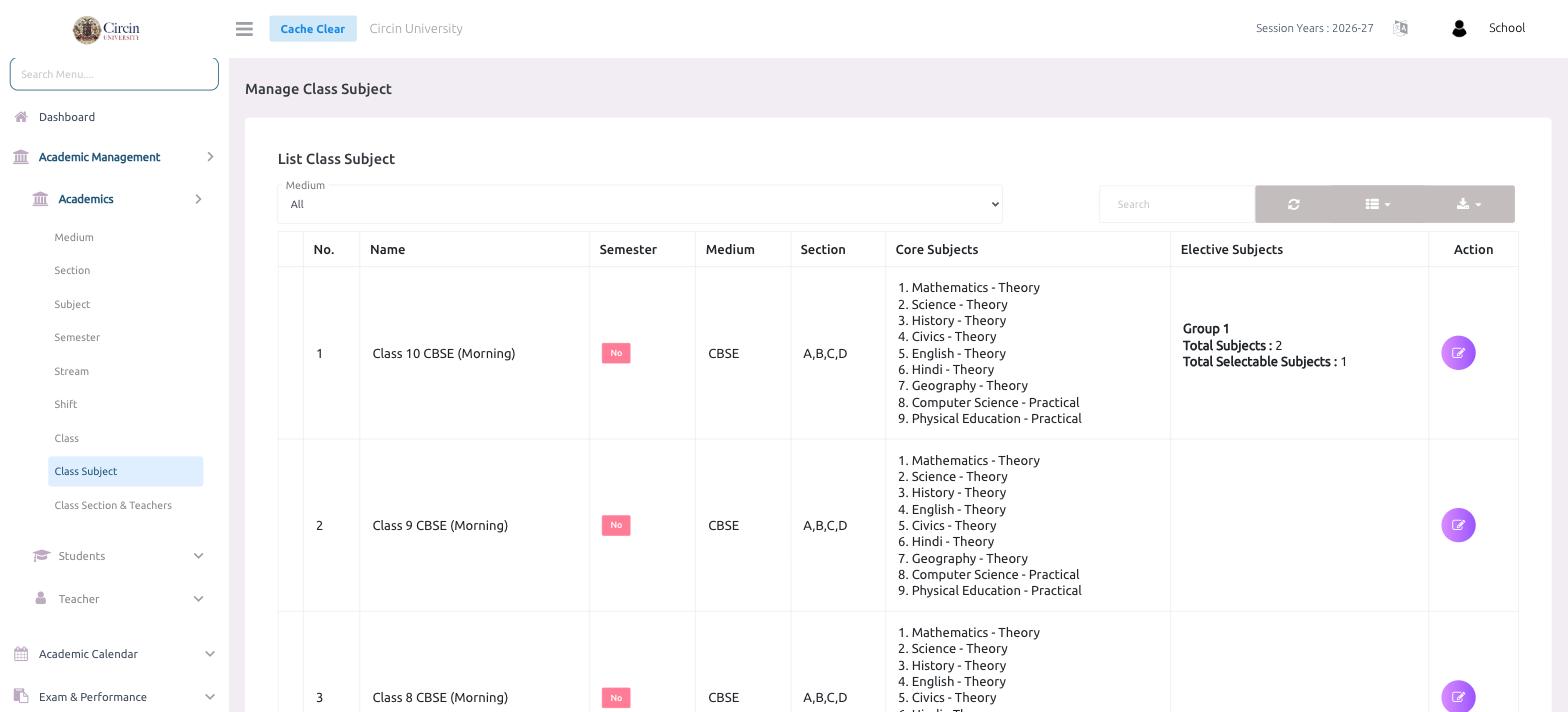Click the Teacher person icon
The image size is (1568, 712).
pyautogui.click(x=41, y=598)
